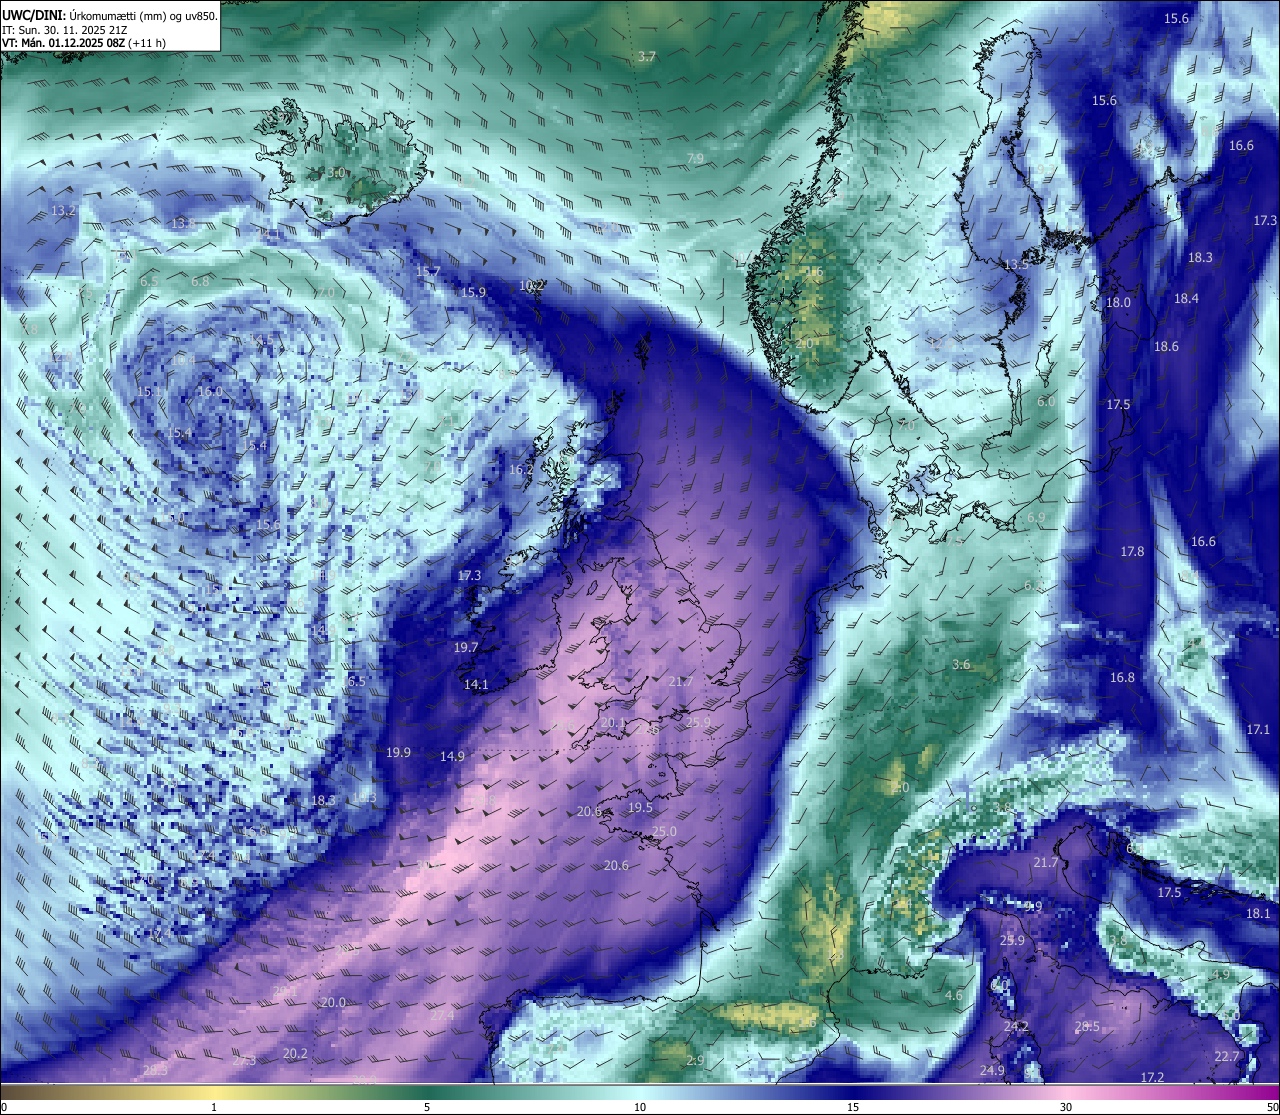
Task: Click the '4.6' value on the map
Action: pyautogui.click(x=954, y=996)
